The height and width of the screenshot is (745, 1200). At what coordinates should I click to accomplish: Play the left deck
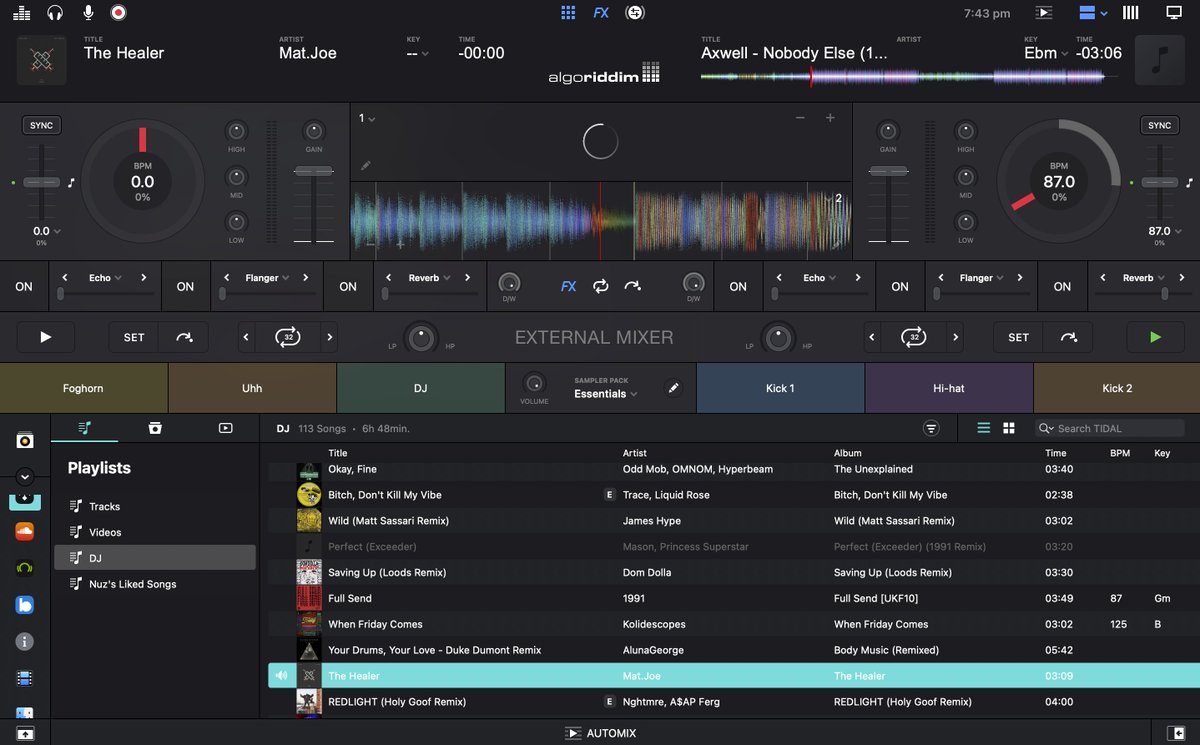45,337
